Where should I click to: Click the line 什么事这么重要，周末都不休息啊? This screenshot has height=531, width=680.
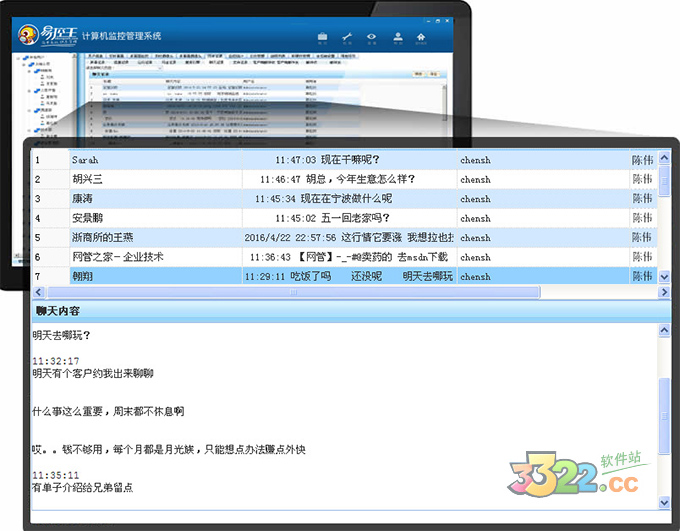point(108,411)
